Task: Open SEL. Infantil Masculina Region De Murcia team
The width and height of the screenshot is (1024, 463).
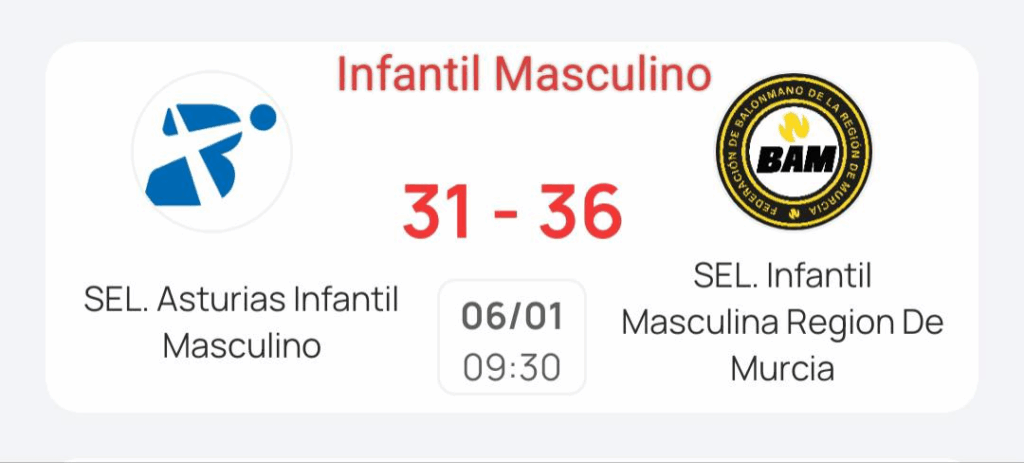Action: [x=782, y=322]
